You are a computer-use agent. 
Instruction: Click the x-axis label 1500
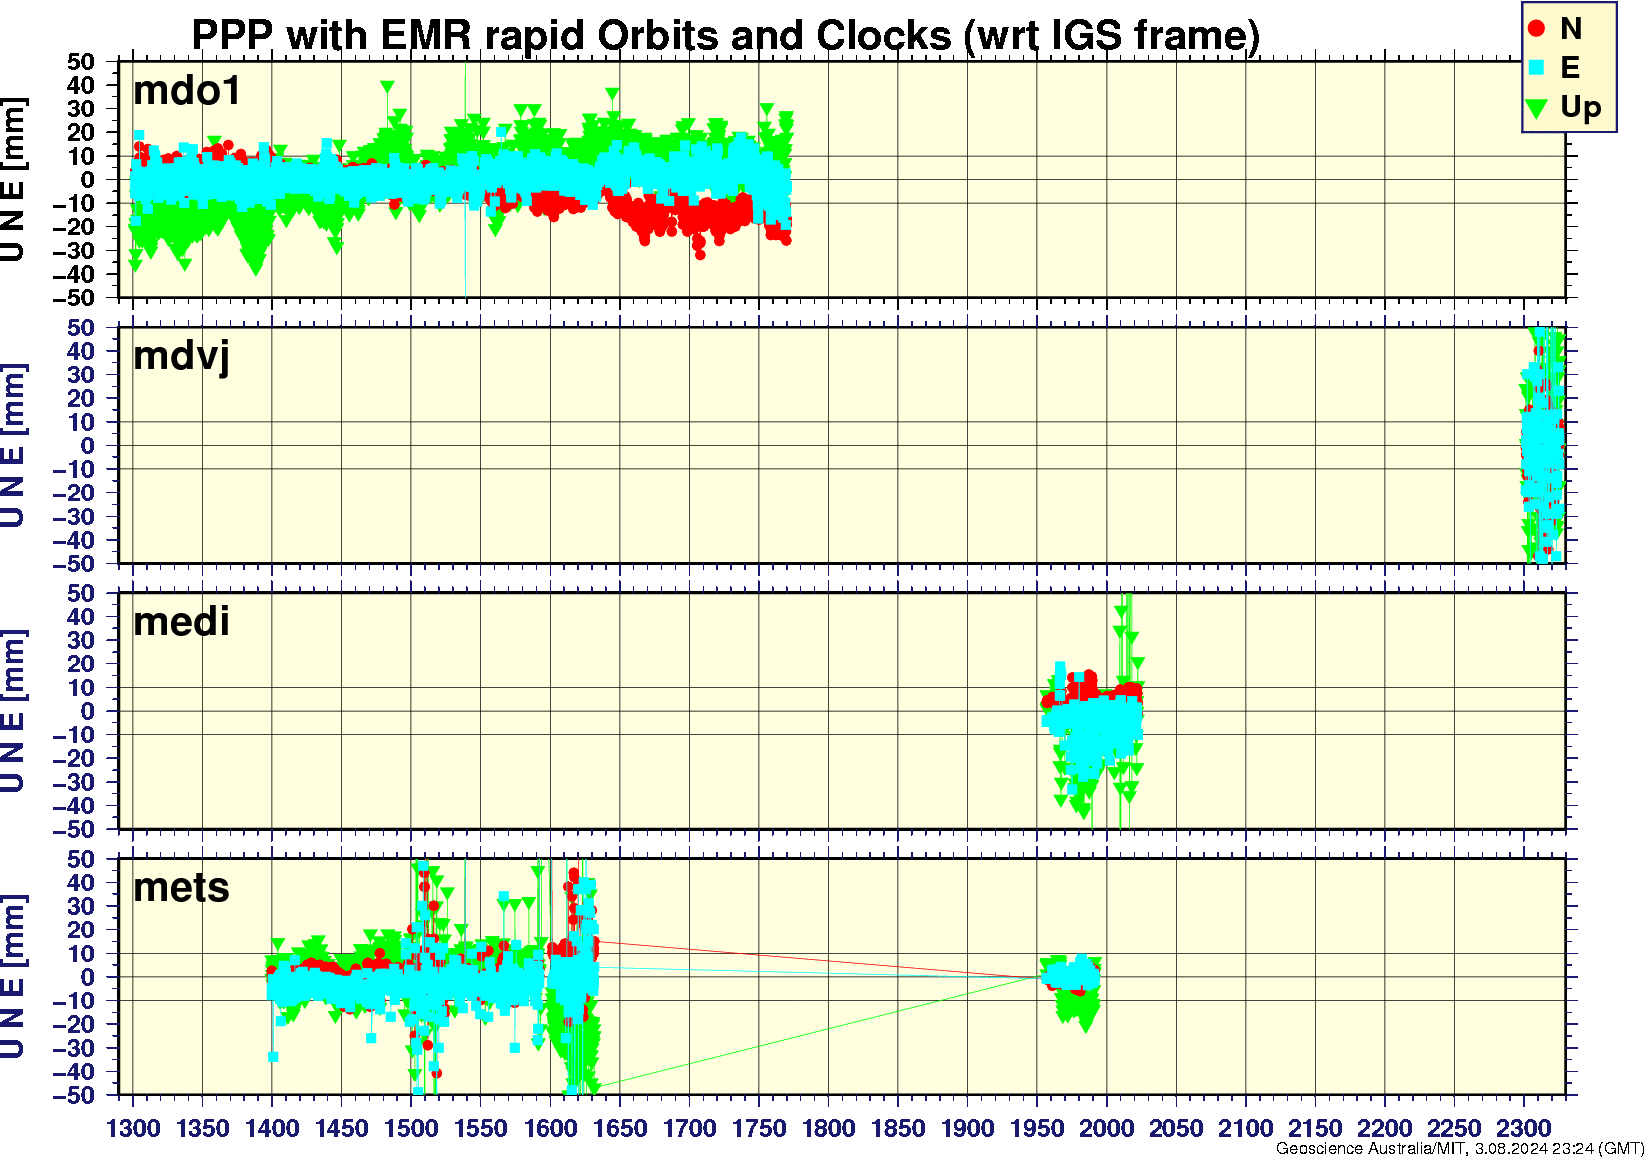(x=411, y=1128)
